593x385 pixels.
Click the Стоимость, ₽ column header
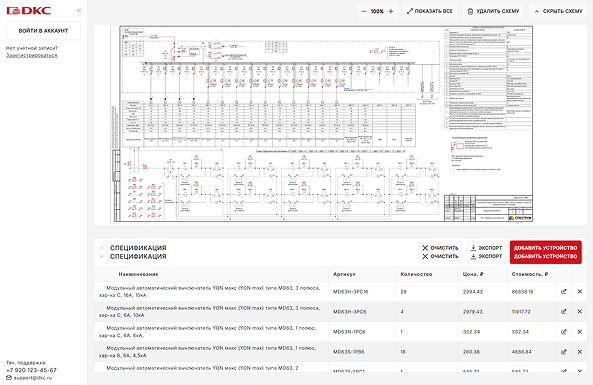tap(530, 274)
